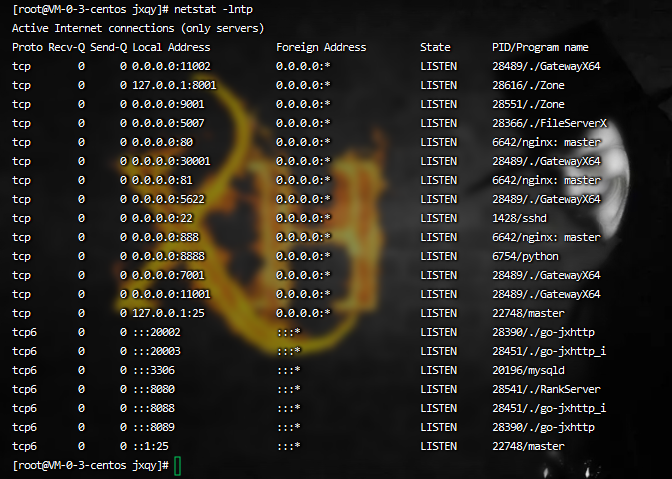Click the Active Internet connections heading line
The image size is (672, 479).
140,28
